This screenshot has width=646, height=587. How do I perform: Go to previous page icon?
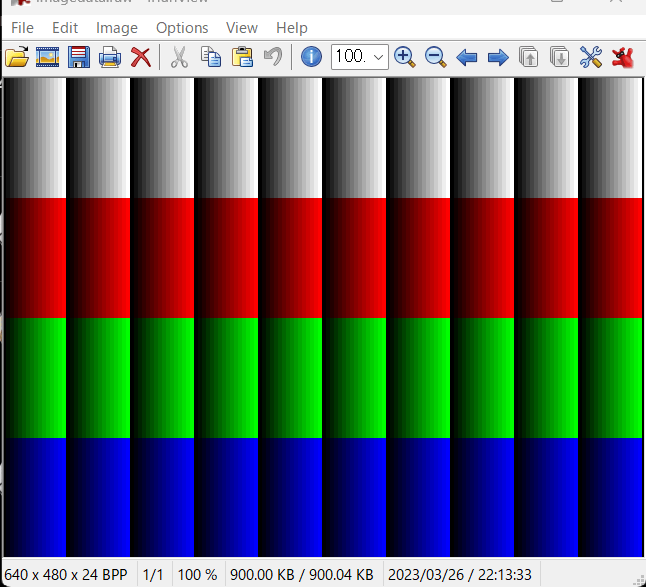click(x=529, y=57)
